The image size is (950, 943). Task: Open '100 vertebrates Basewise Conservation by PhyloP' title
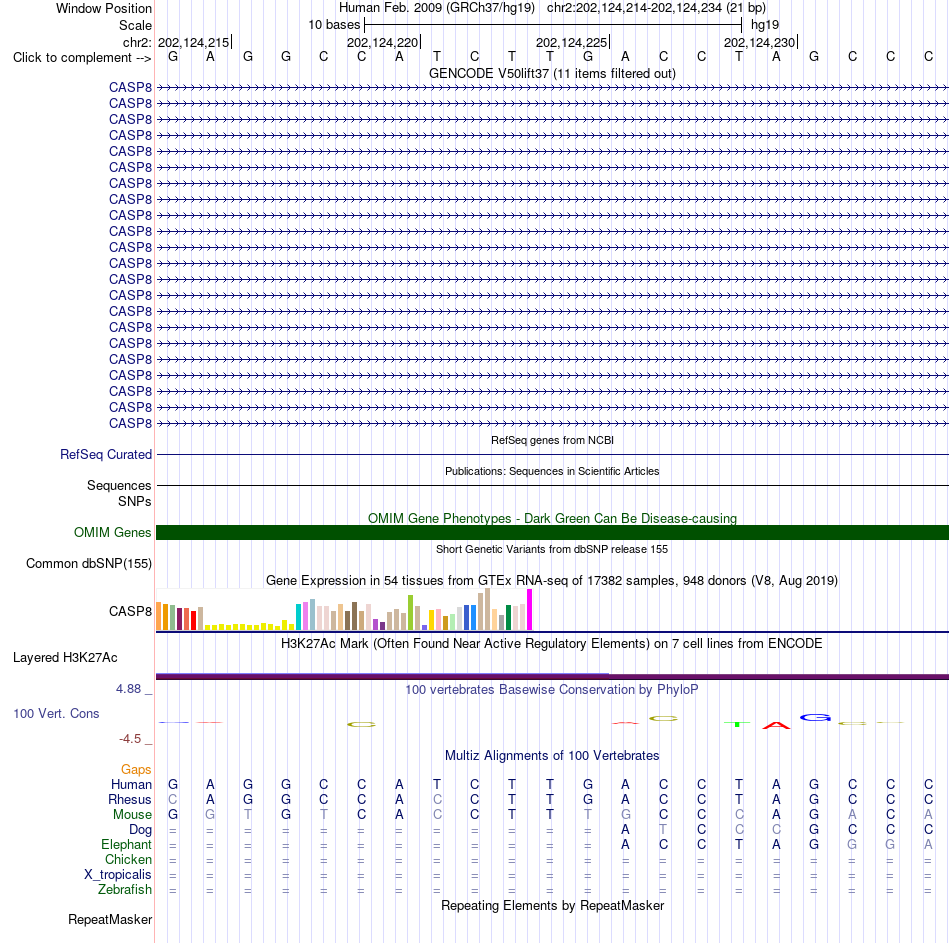pyautogui.click(x=552, y=690)
